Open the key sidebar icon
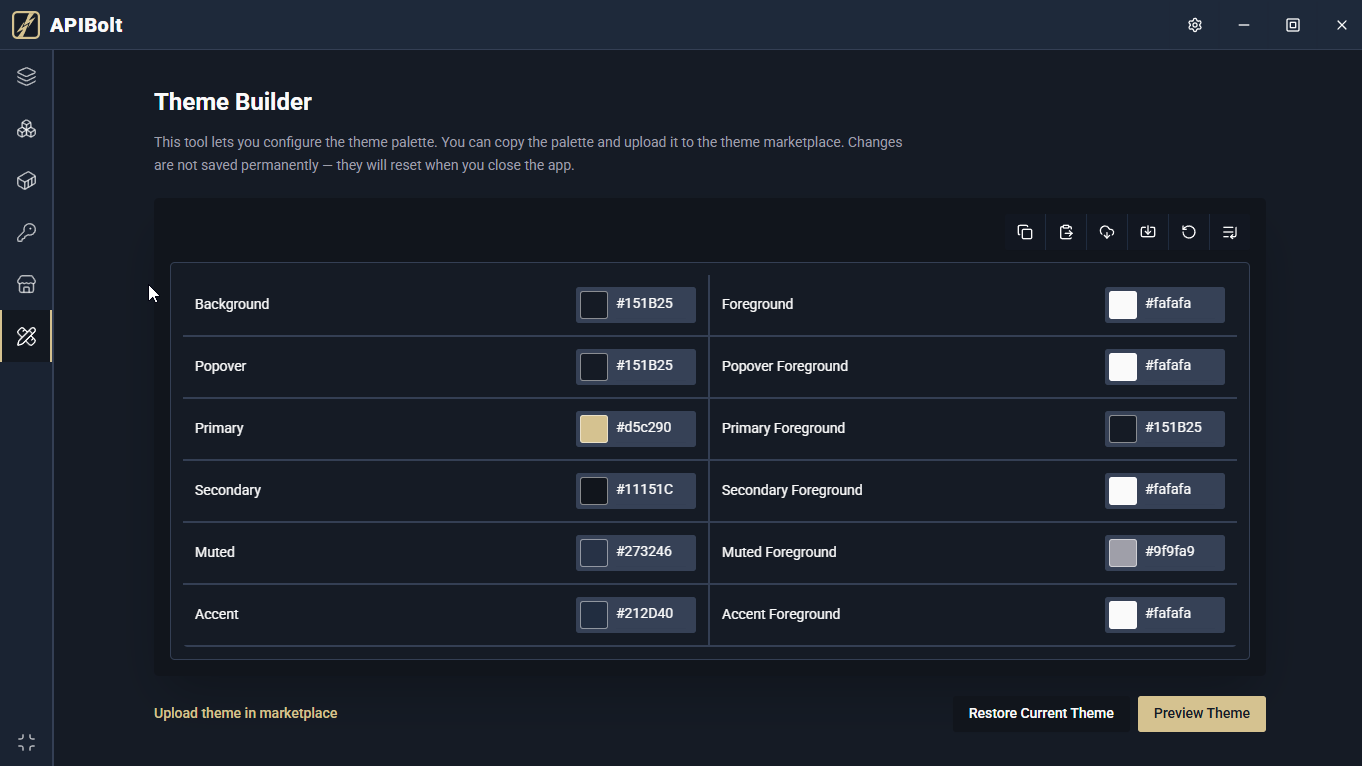The image size is (1362, 766). click(x=27, y=232)
